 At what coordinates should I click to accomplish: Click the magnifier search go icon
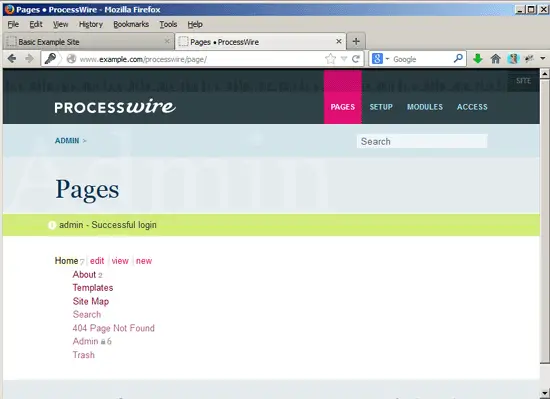458,59
